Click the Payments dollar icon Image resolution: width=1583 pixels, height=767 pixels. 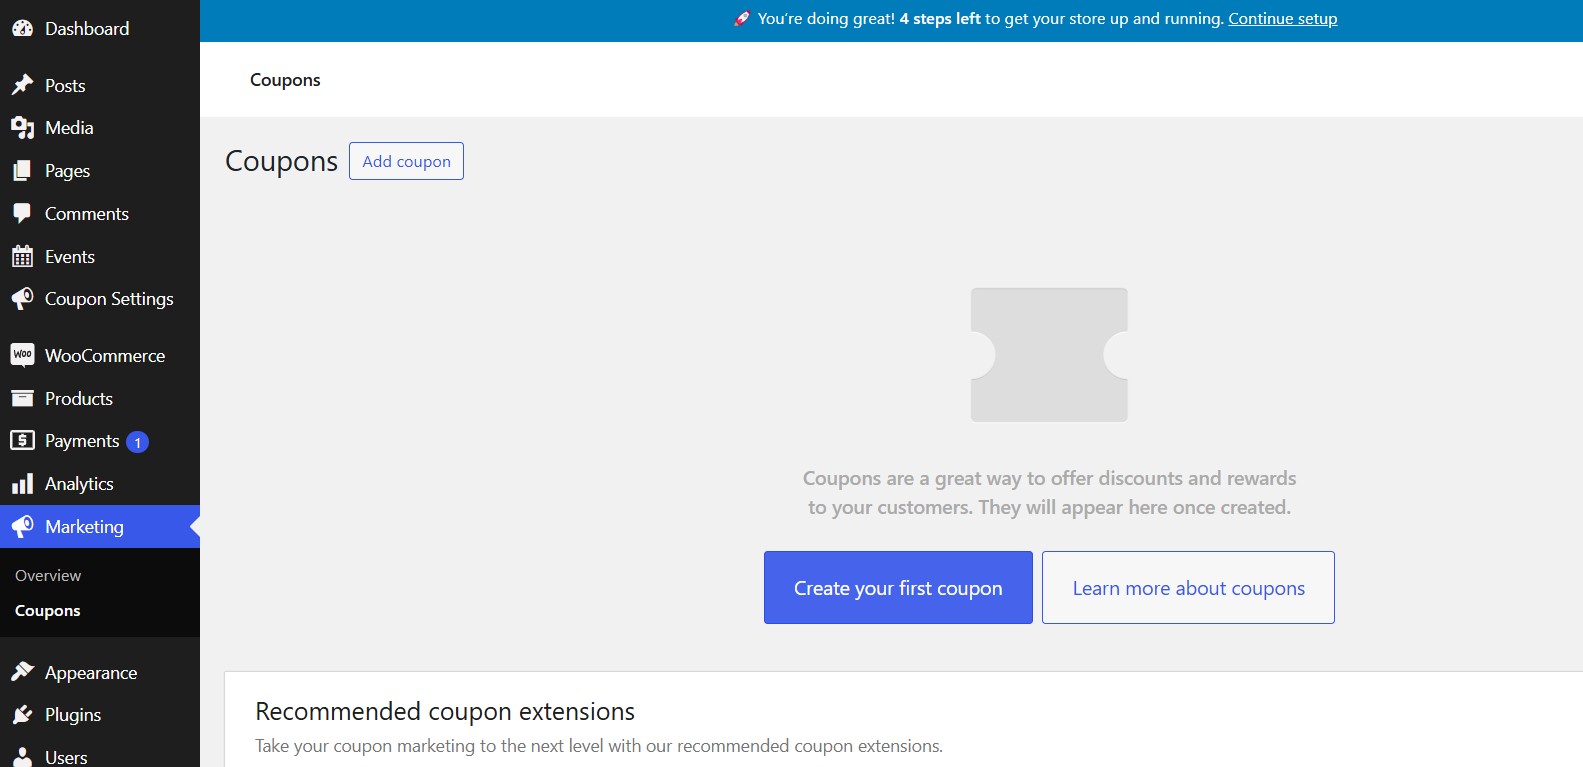(22, 440)
